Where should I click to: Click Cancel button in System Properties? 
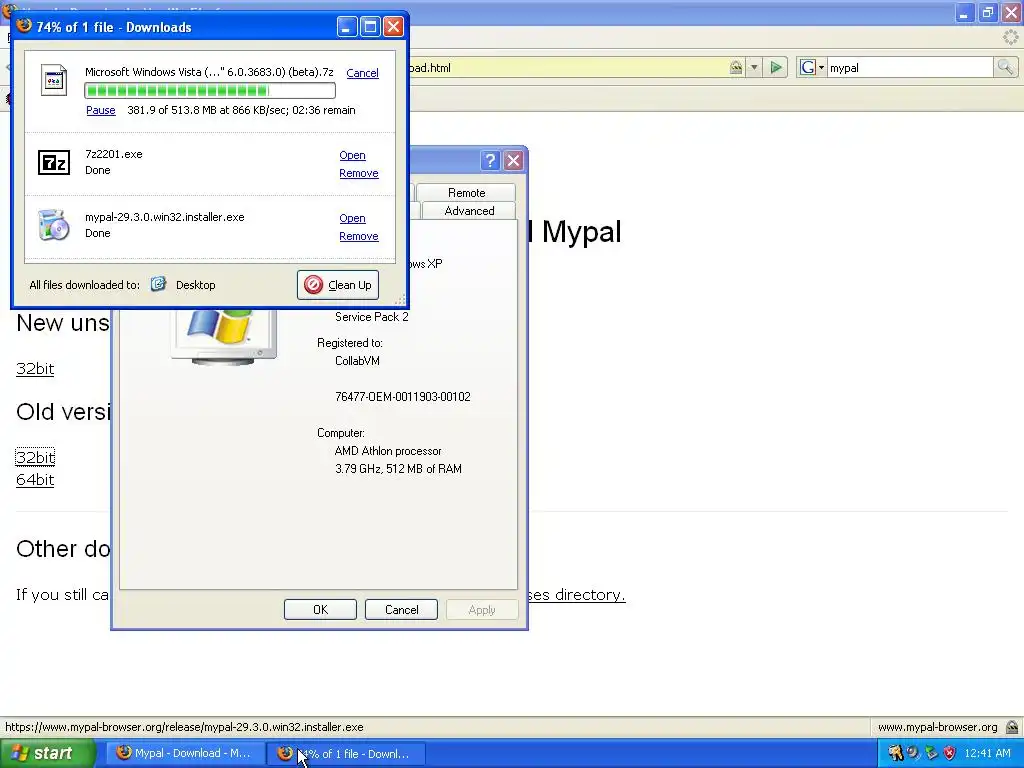tap(401, 609)
